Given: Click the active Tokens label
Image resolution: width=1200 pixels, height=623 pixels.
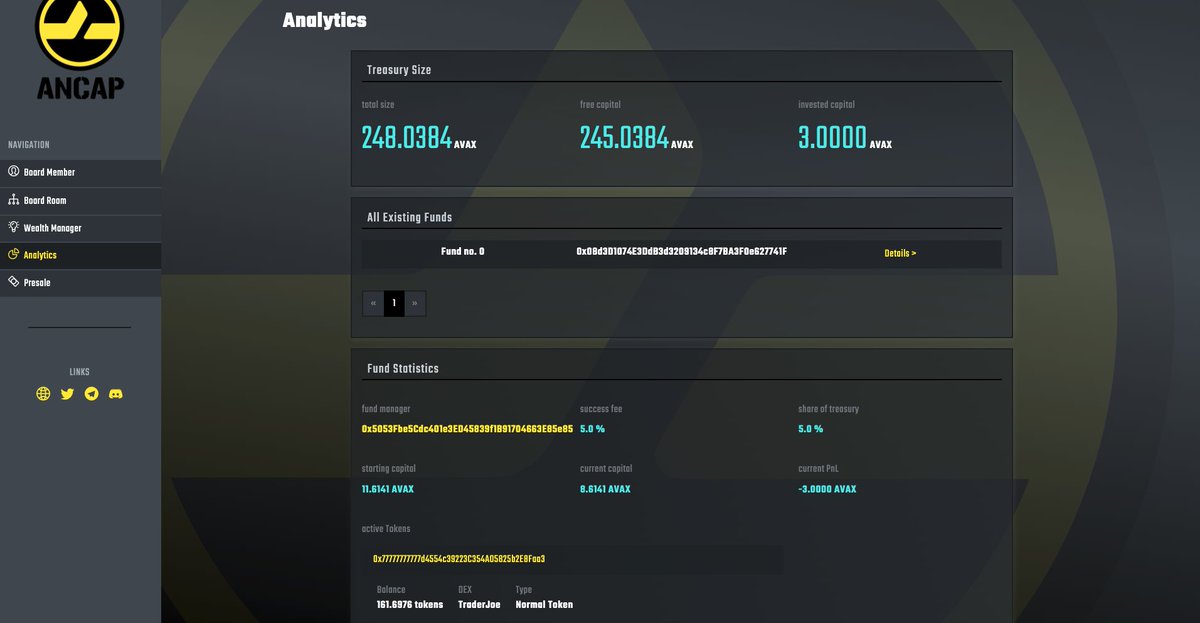Looking at the screenshot, I should click(386, 529).
